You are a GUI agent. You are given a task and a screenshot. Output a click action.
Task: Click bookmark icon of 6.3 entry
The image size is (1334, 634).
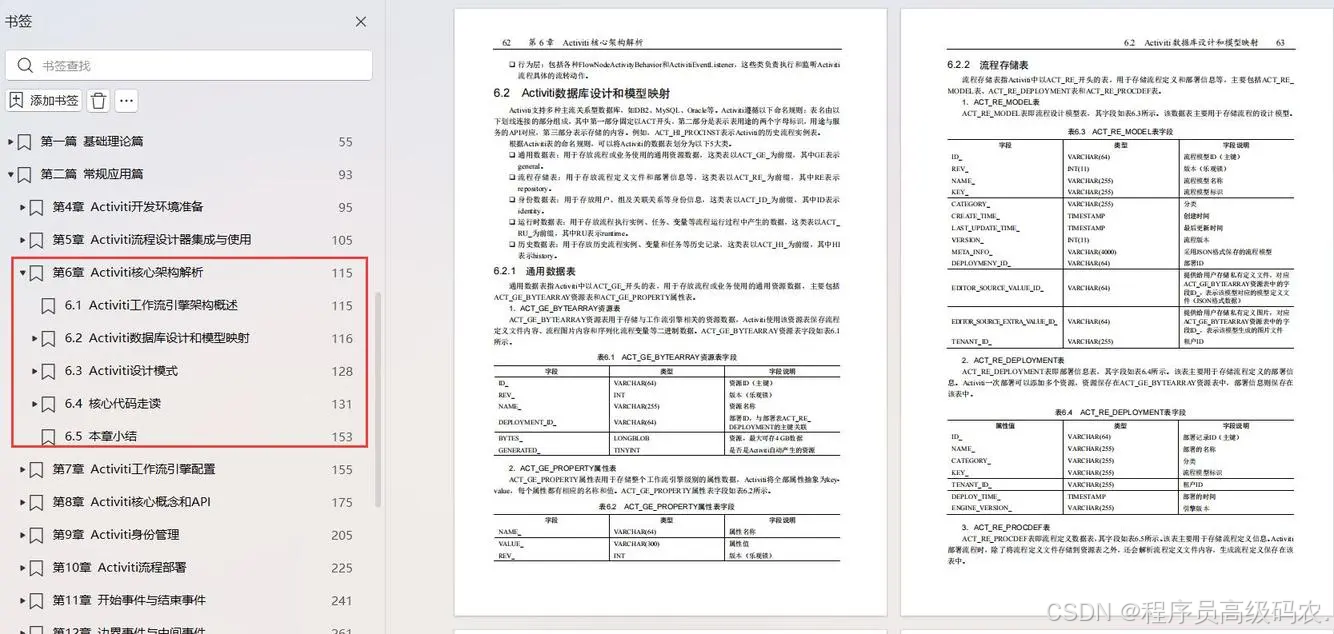pyautogui.click(x=49, y=371)
